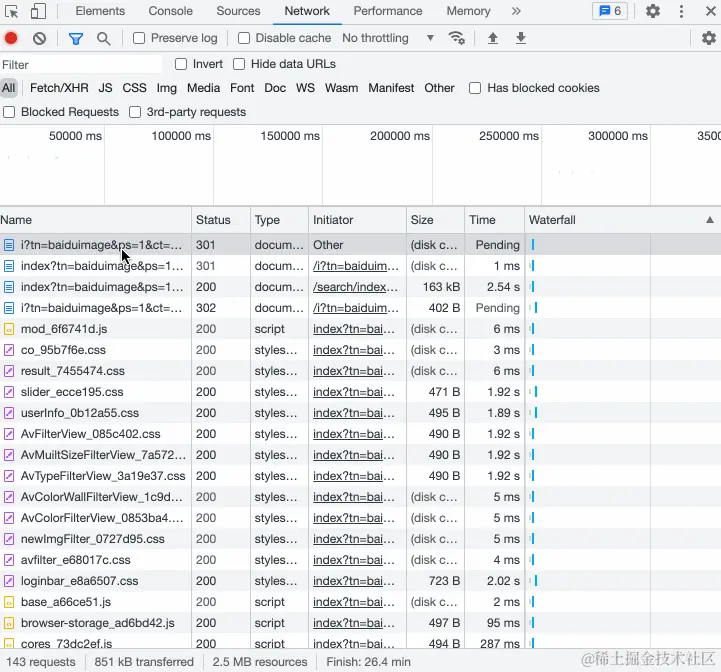Tick the Invert filter checkbox
The width and height of the screenshot is (721, 672).
pyautogui.click(x=181, y=64)
